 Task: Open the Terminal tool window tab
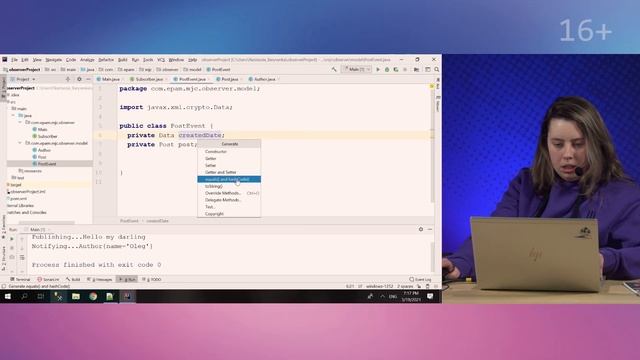tap(20, 280)
